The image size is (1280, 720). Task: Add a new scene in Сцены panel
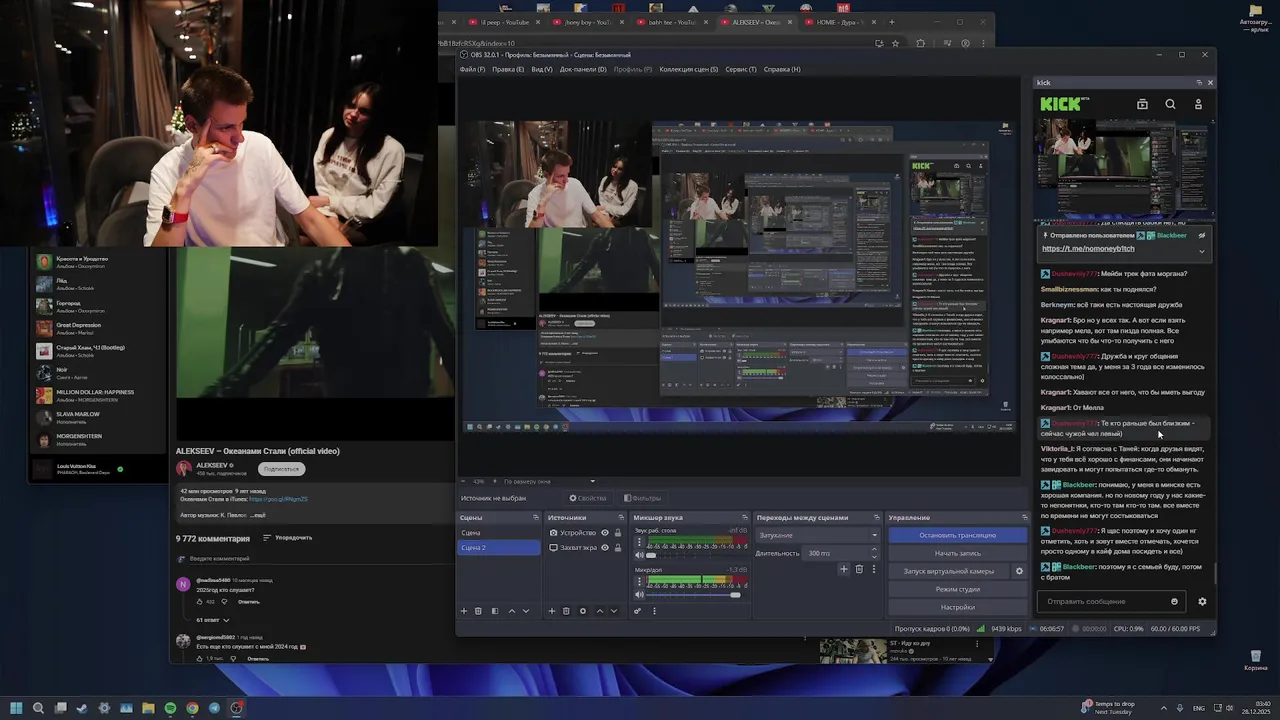[463, 611]
